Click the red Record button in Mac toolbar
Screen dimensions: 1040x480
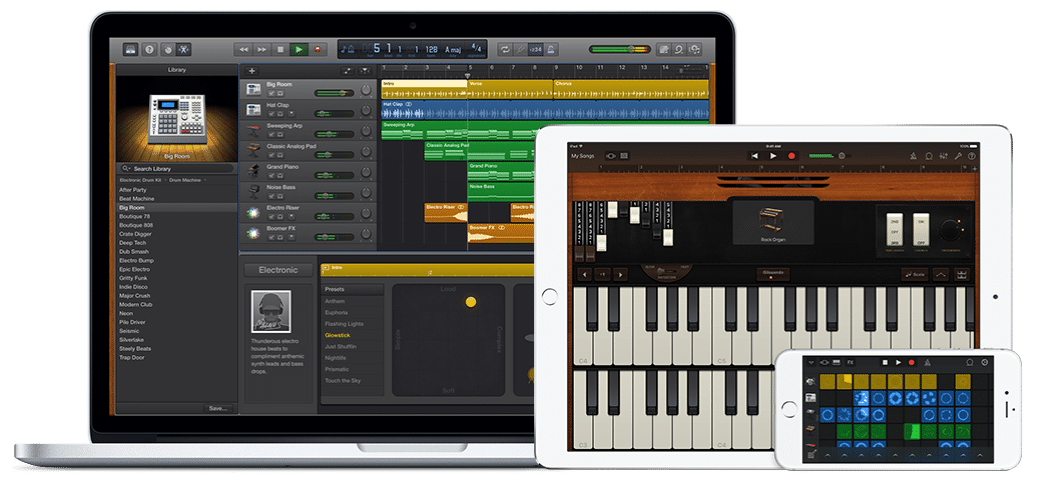point(318,49)
